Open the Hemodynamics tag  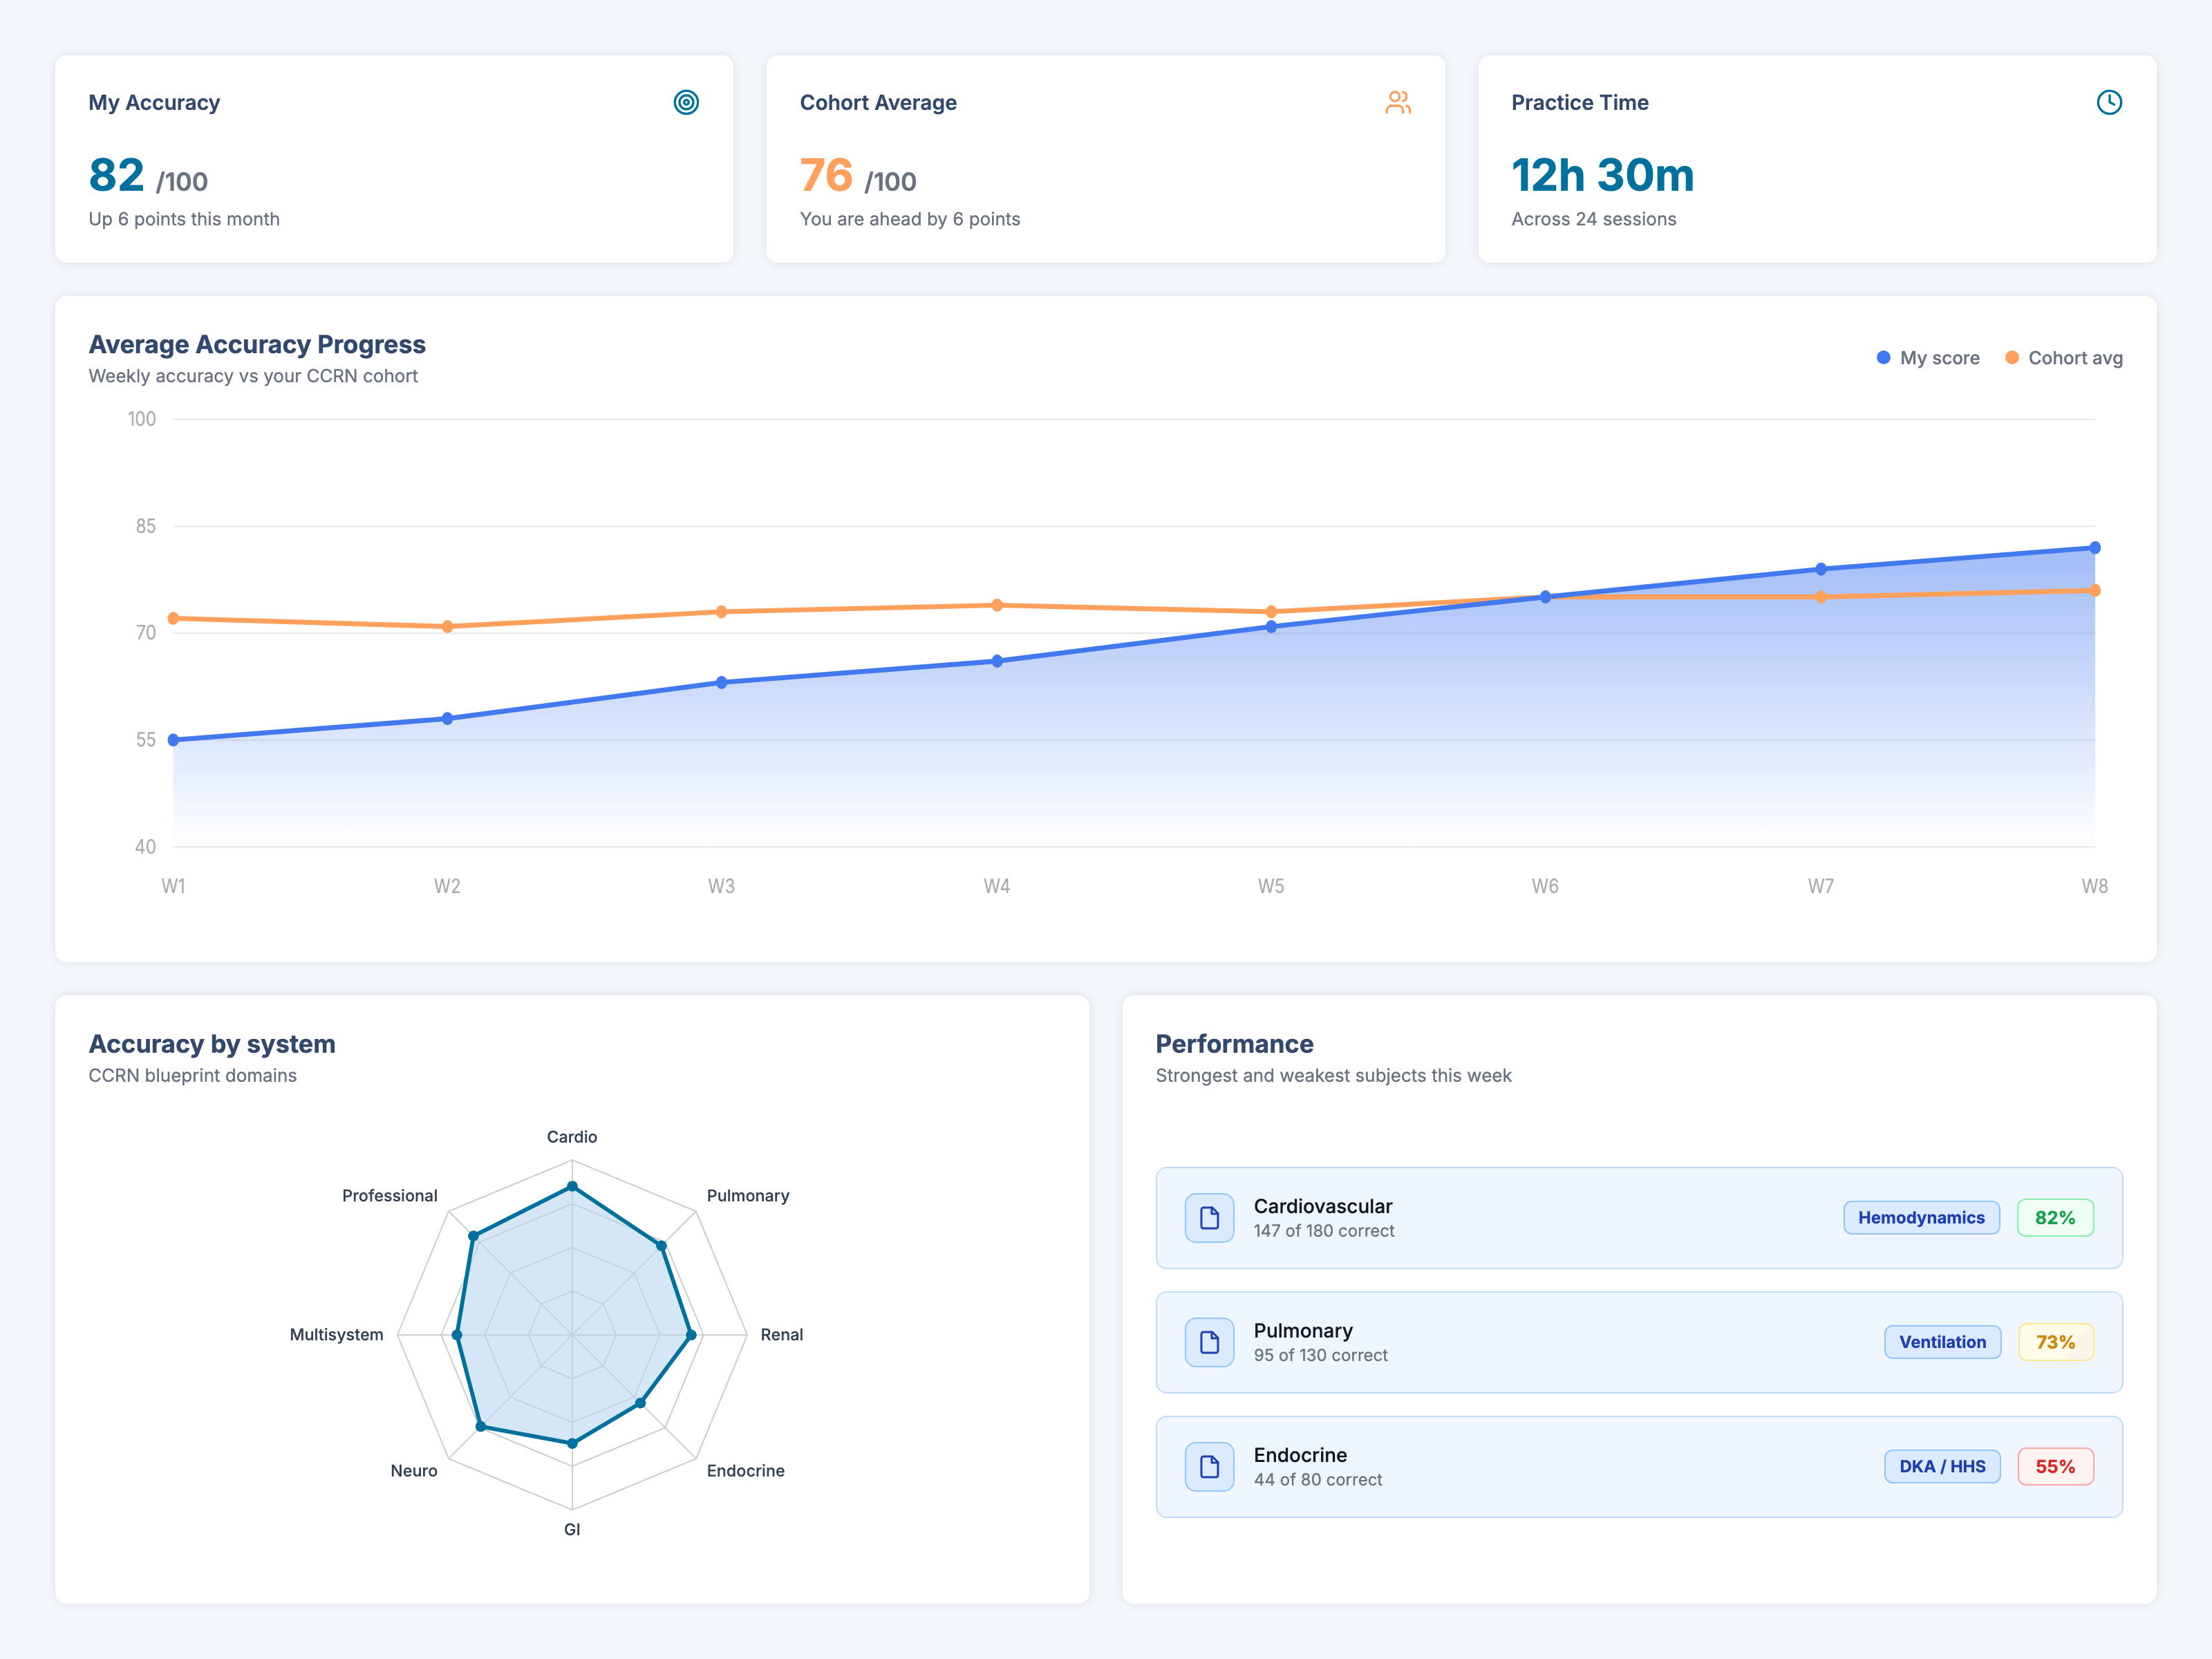1921,1218
